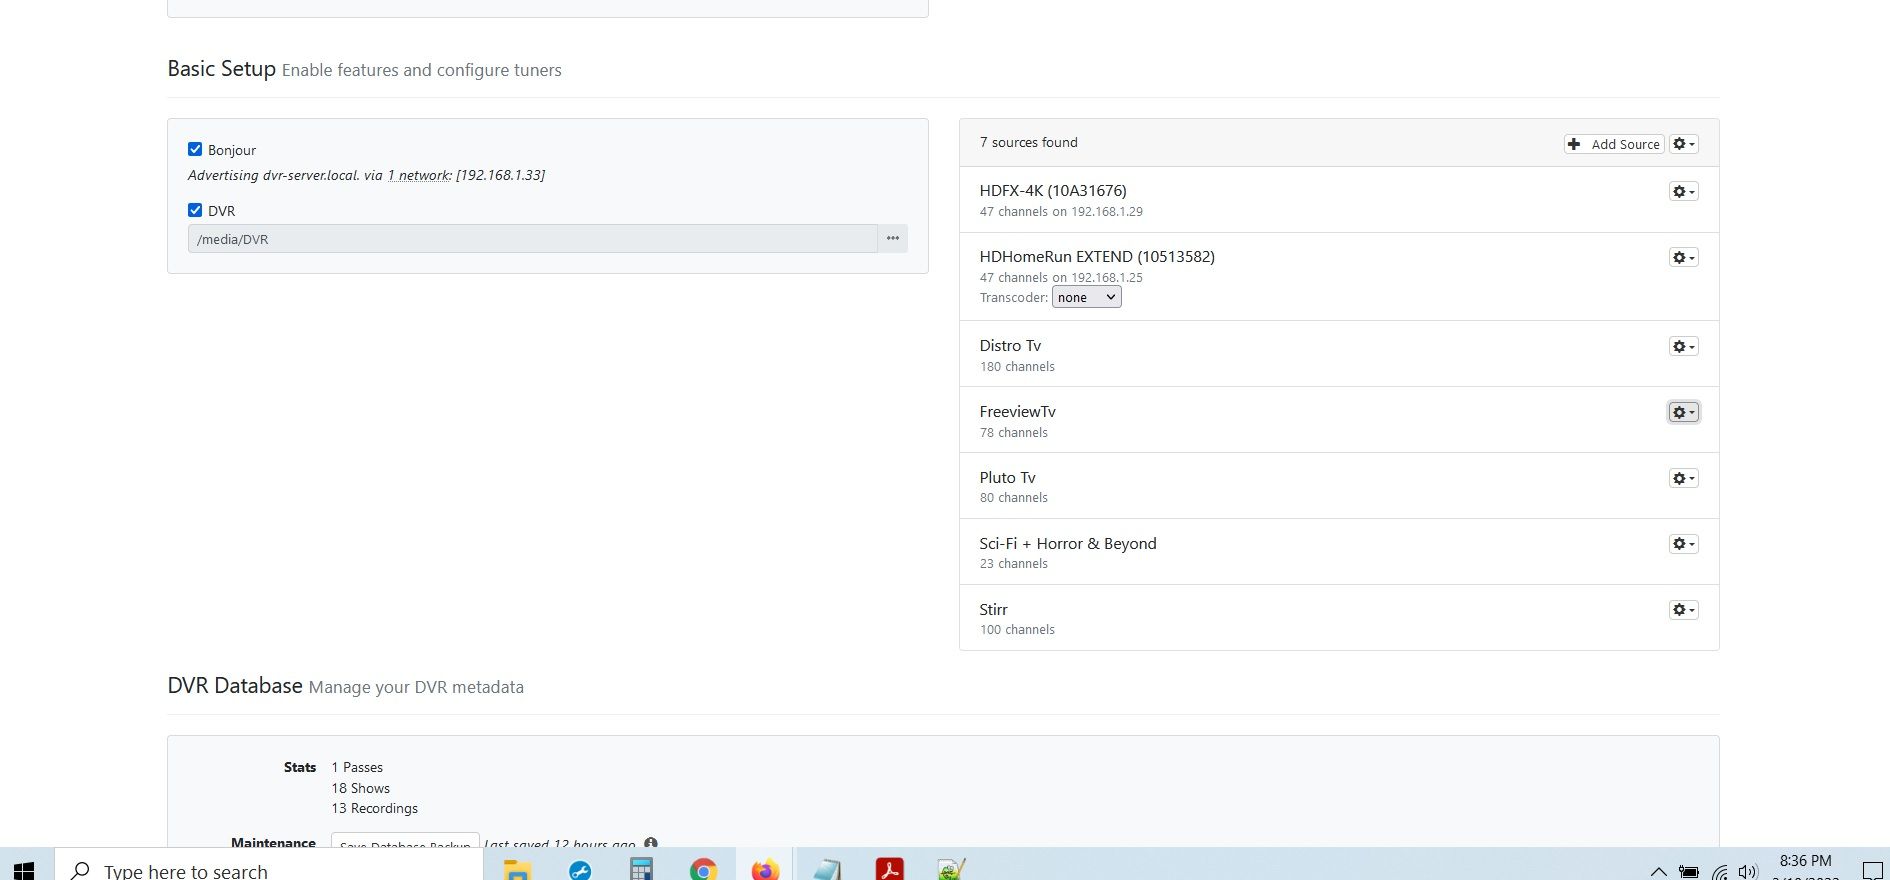Switch to Firefox in the taskbar
This screenshot has width=1890, height=880.
[x=765, y=869]
